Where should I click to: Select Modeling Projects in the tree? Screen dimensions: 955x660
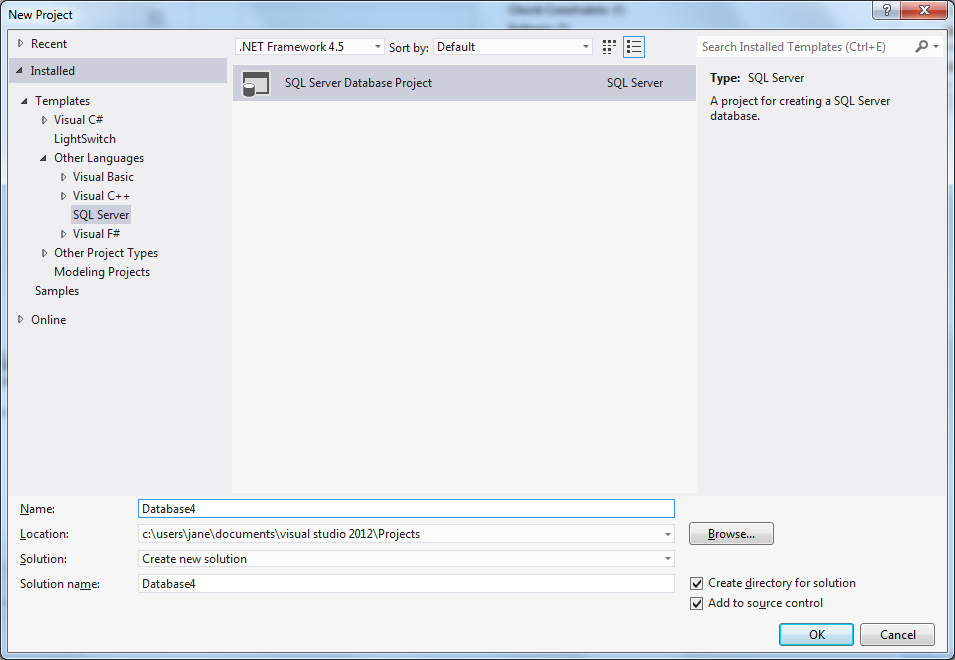click(x=102, y=272)
